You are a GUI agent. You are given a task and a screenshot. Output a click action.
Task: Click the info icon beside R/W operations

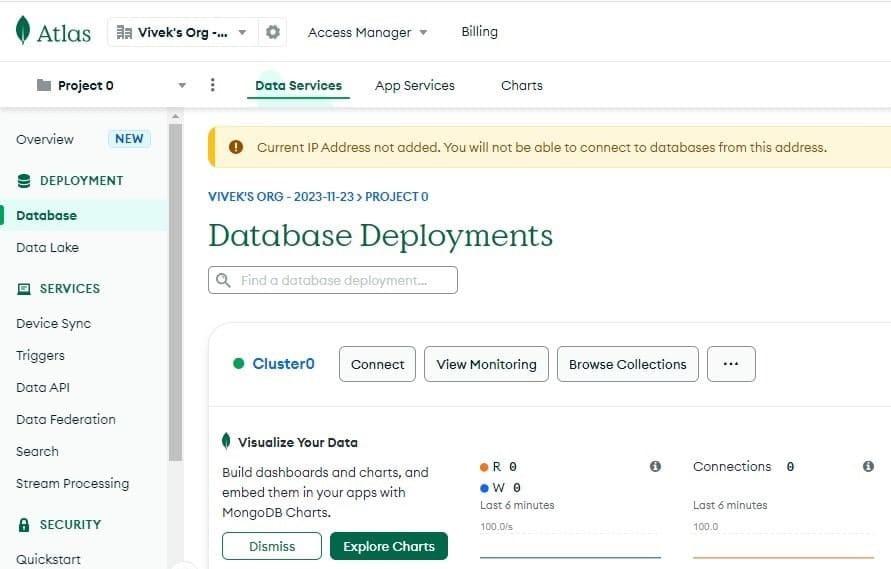click(x=655, y=466)
